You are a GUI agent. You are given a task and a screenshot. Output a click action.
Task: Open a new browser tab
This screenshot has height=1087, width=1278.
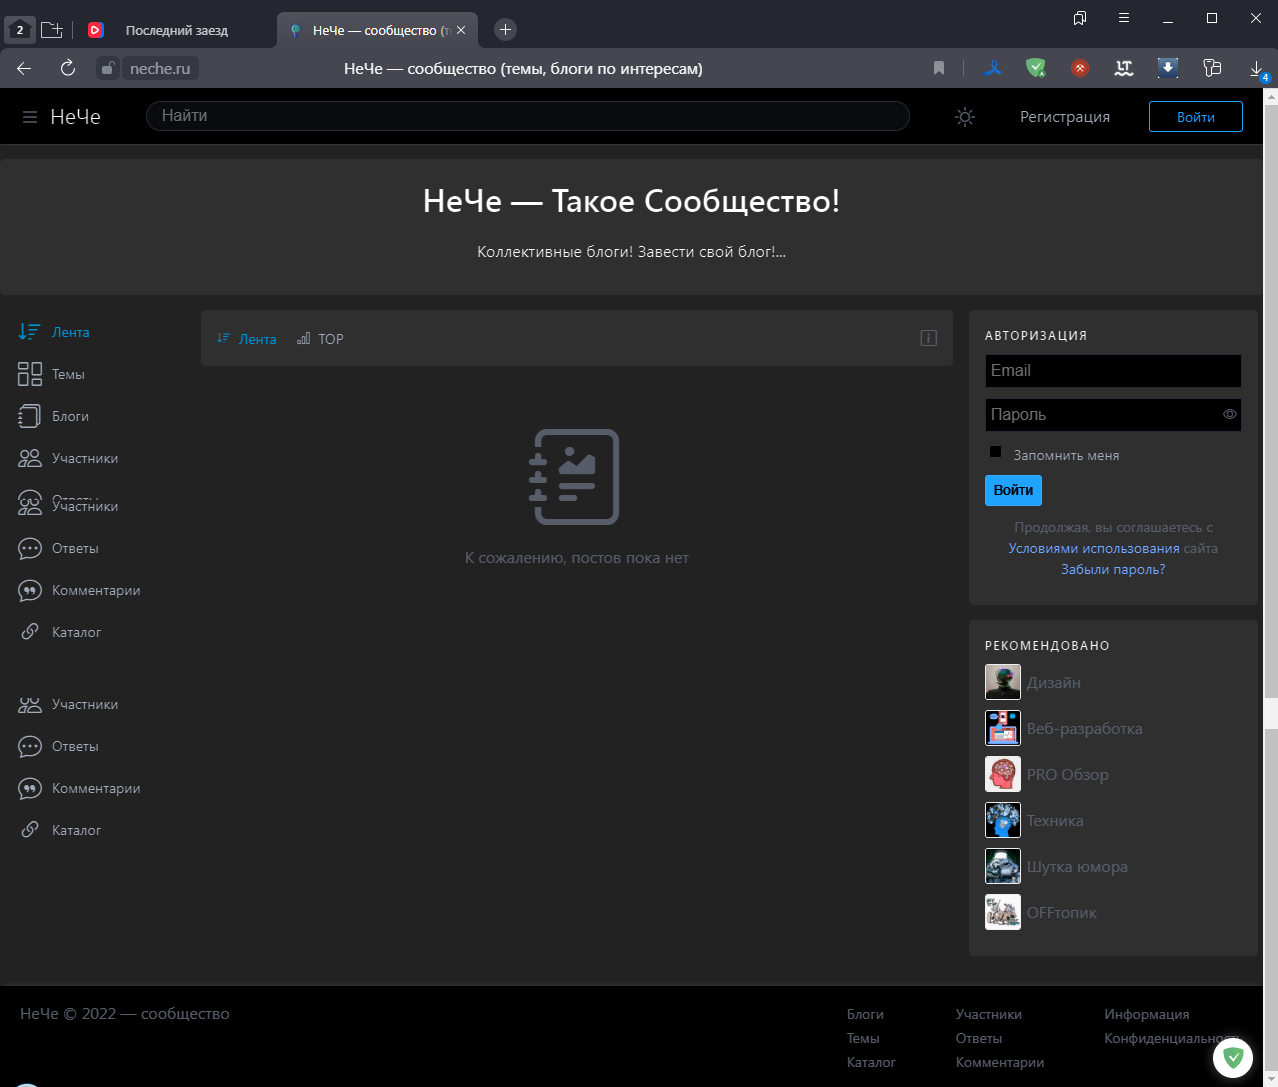pyautogui.click(x=505, y=30)
